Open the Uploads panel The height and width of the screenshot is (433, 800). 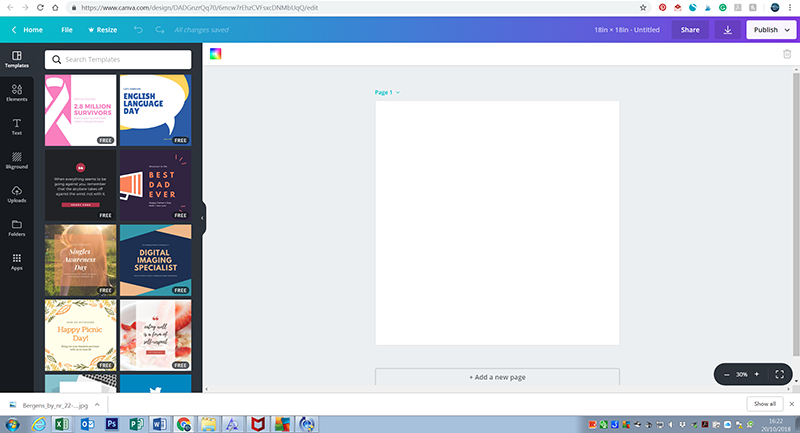(16, 194)
